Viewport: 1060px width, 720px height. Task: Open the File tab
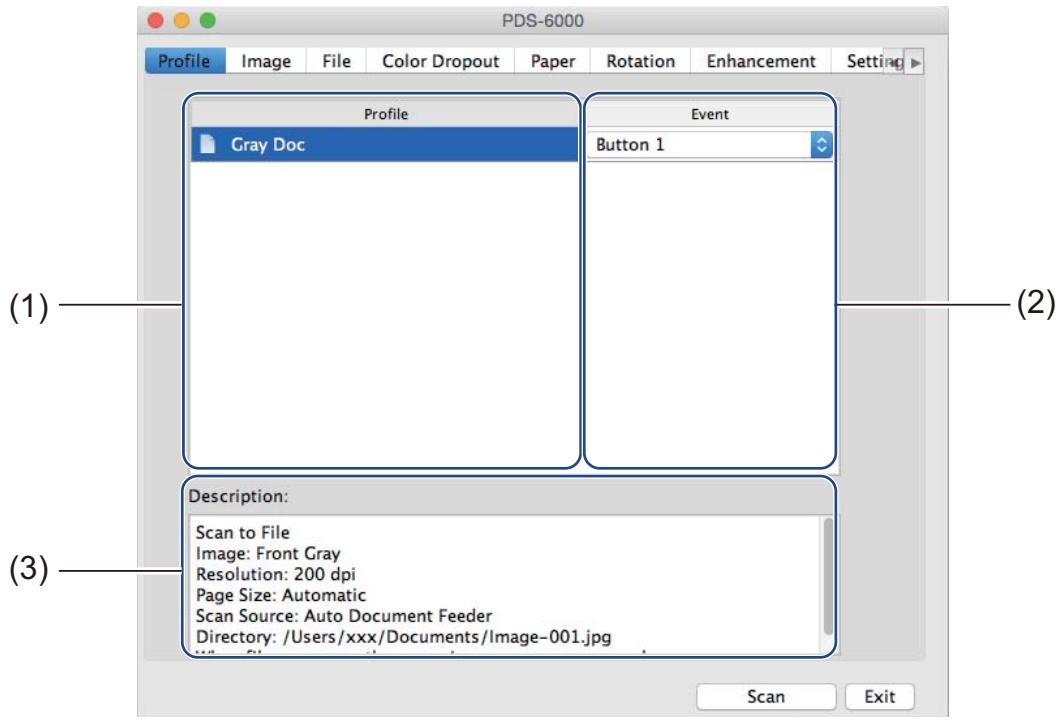[x=336, y=61]
